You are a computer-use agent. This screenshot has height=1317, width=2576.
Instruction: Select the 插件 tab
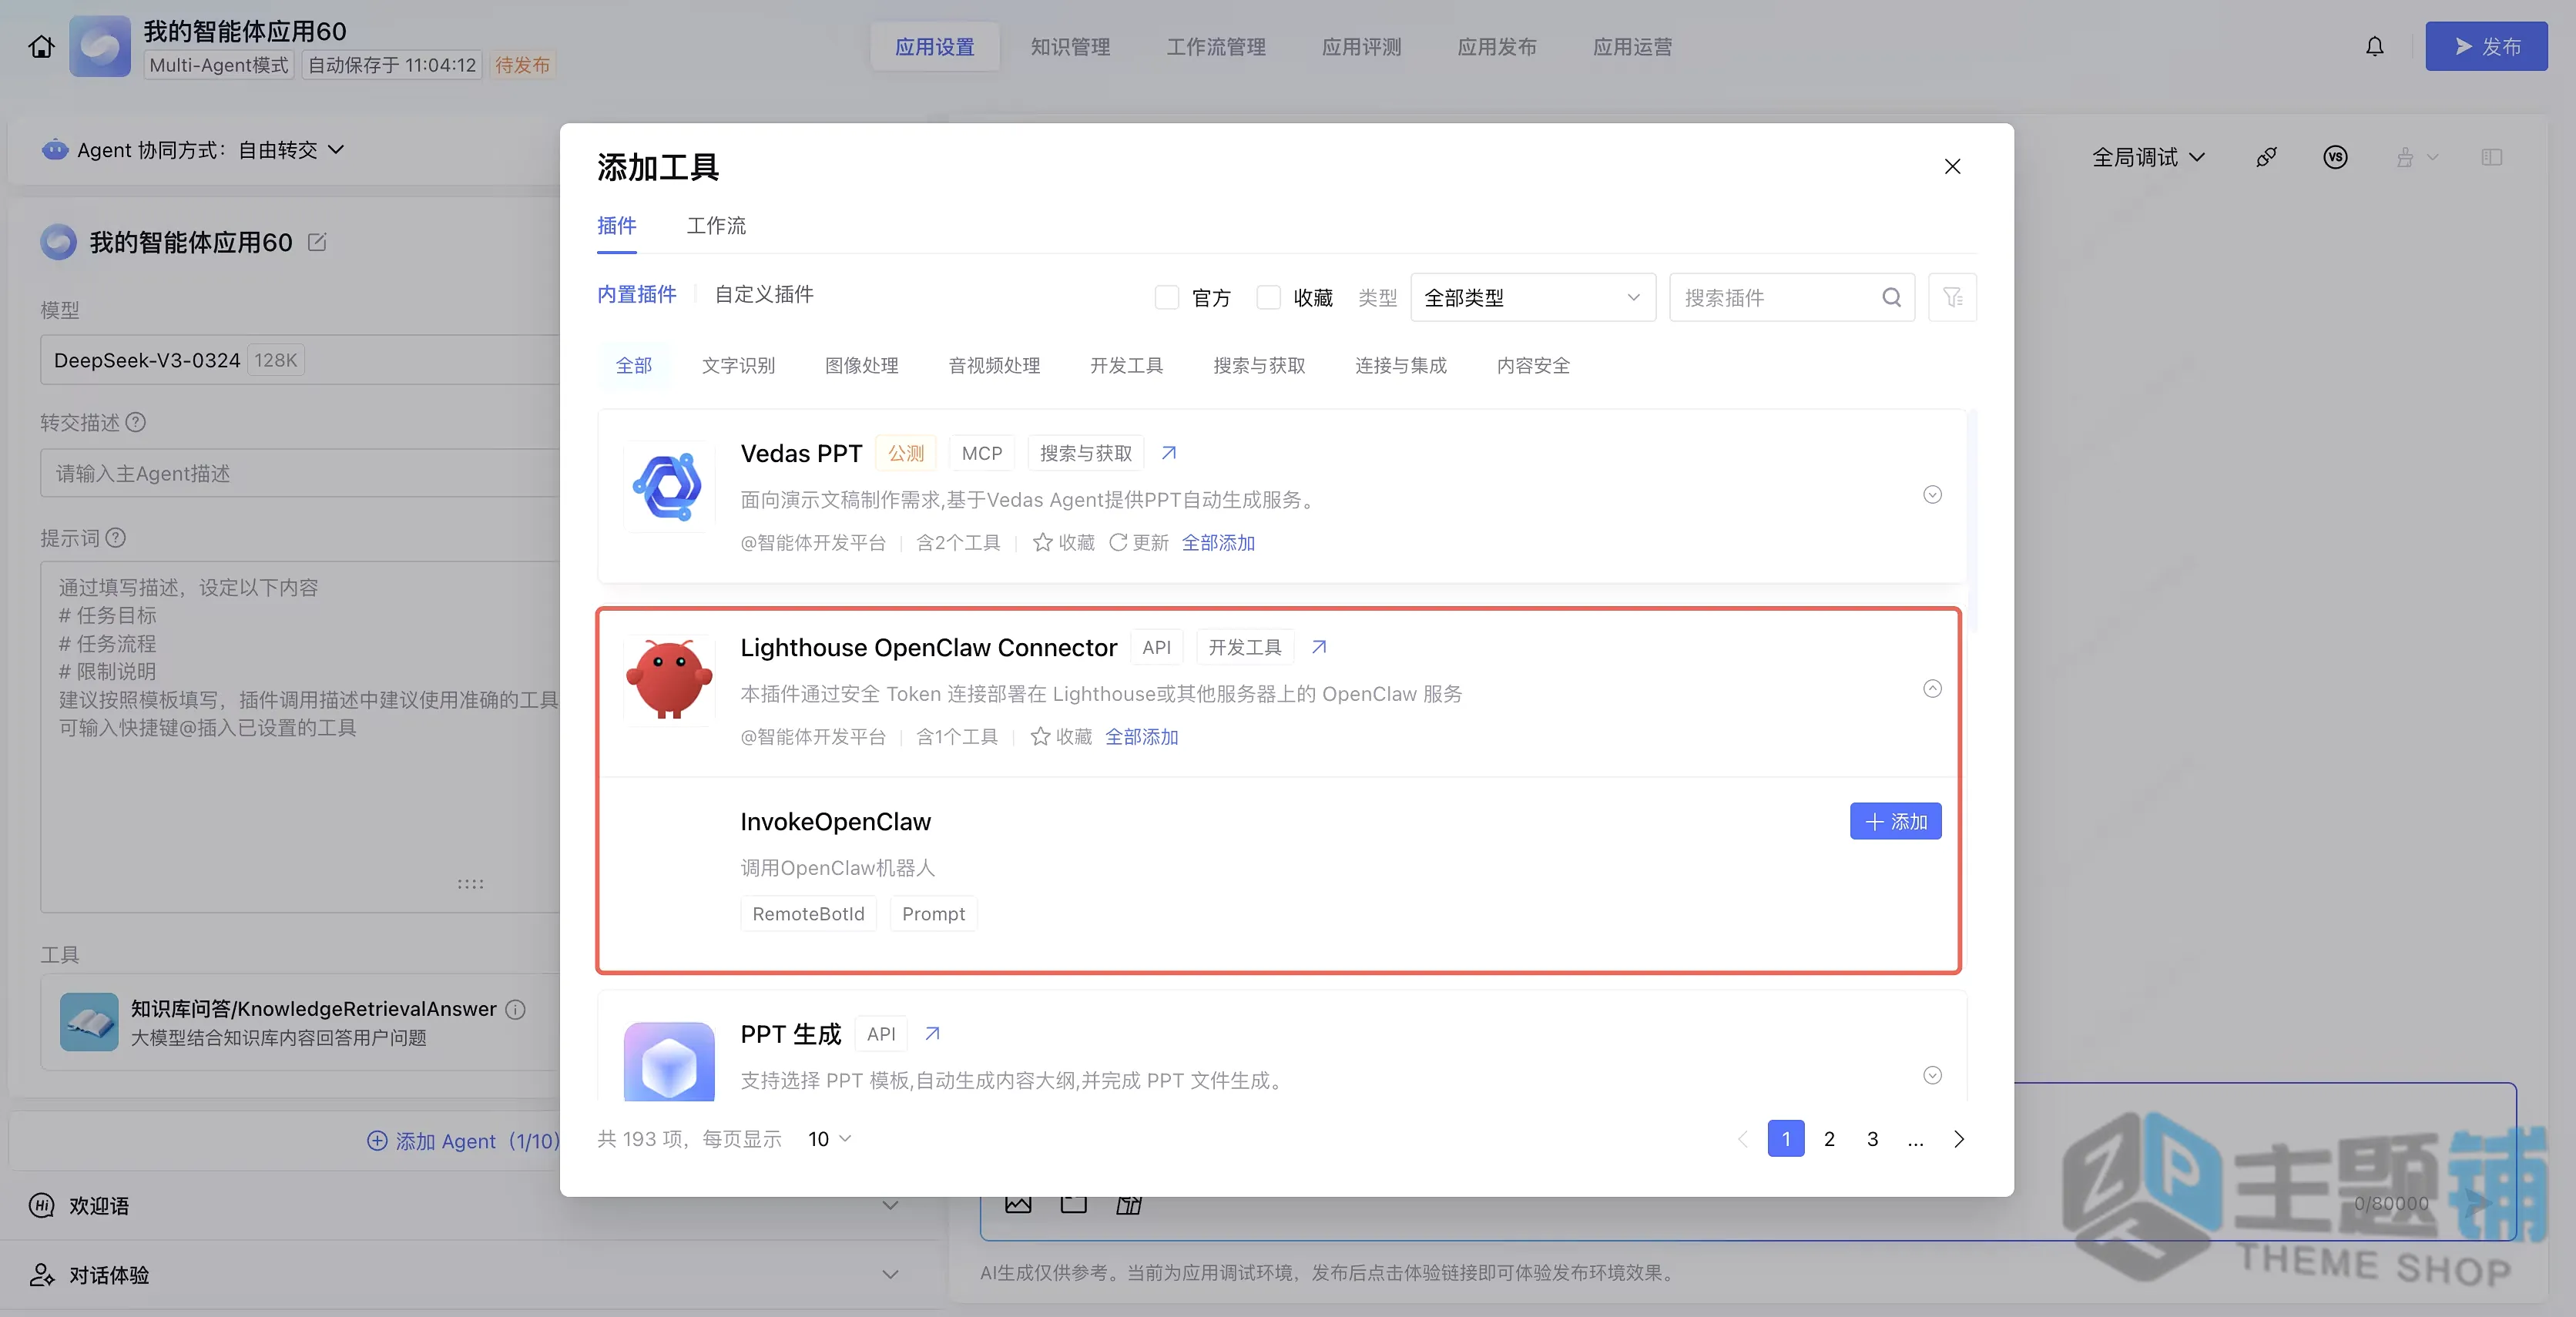[616, 225]
